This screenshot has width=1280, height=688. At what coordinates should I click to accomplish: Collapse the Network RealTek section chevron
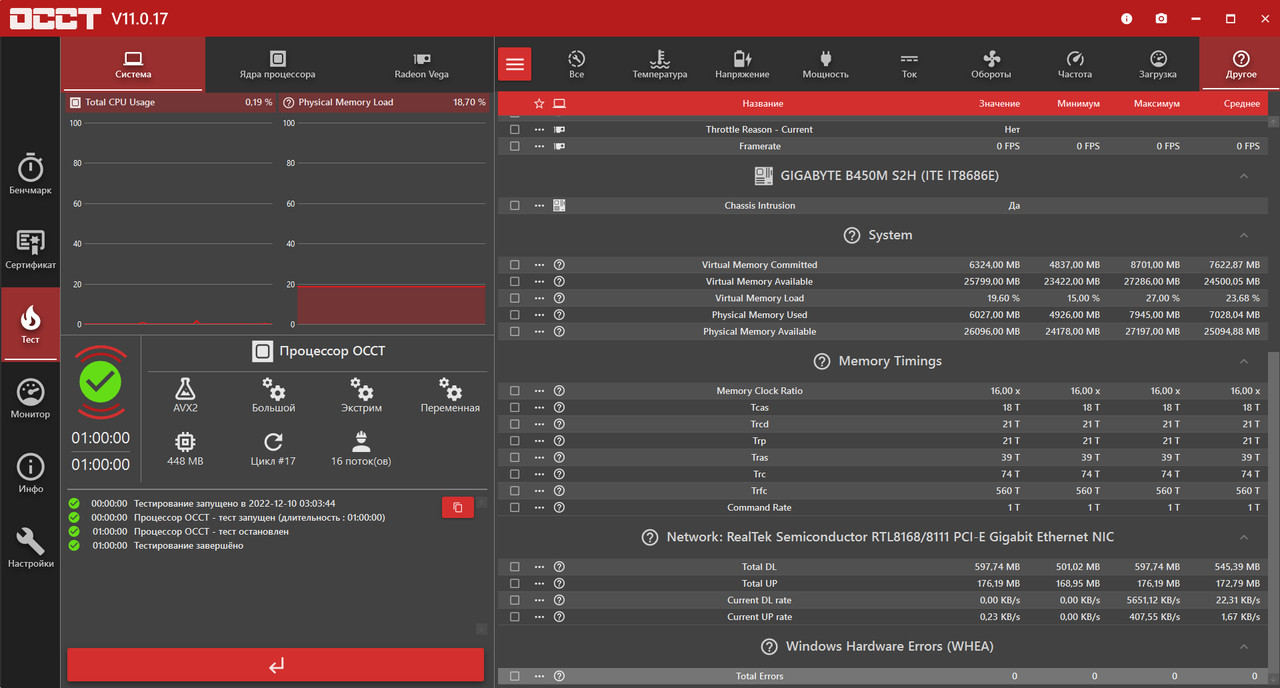(1244, 537)
